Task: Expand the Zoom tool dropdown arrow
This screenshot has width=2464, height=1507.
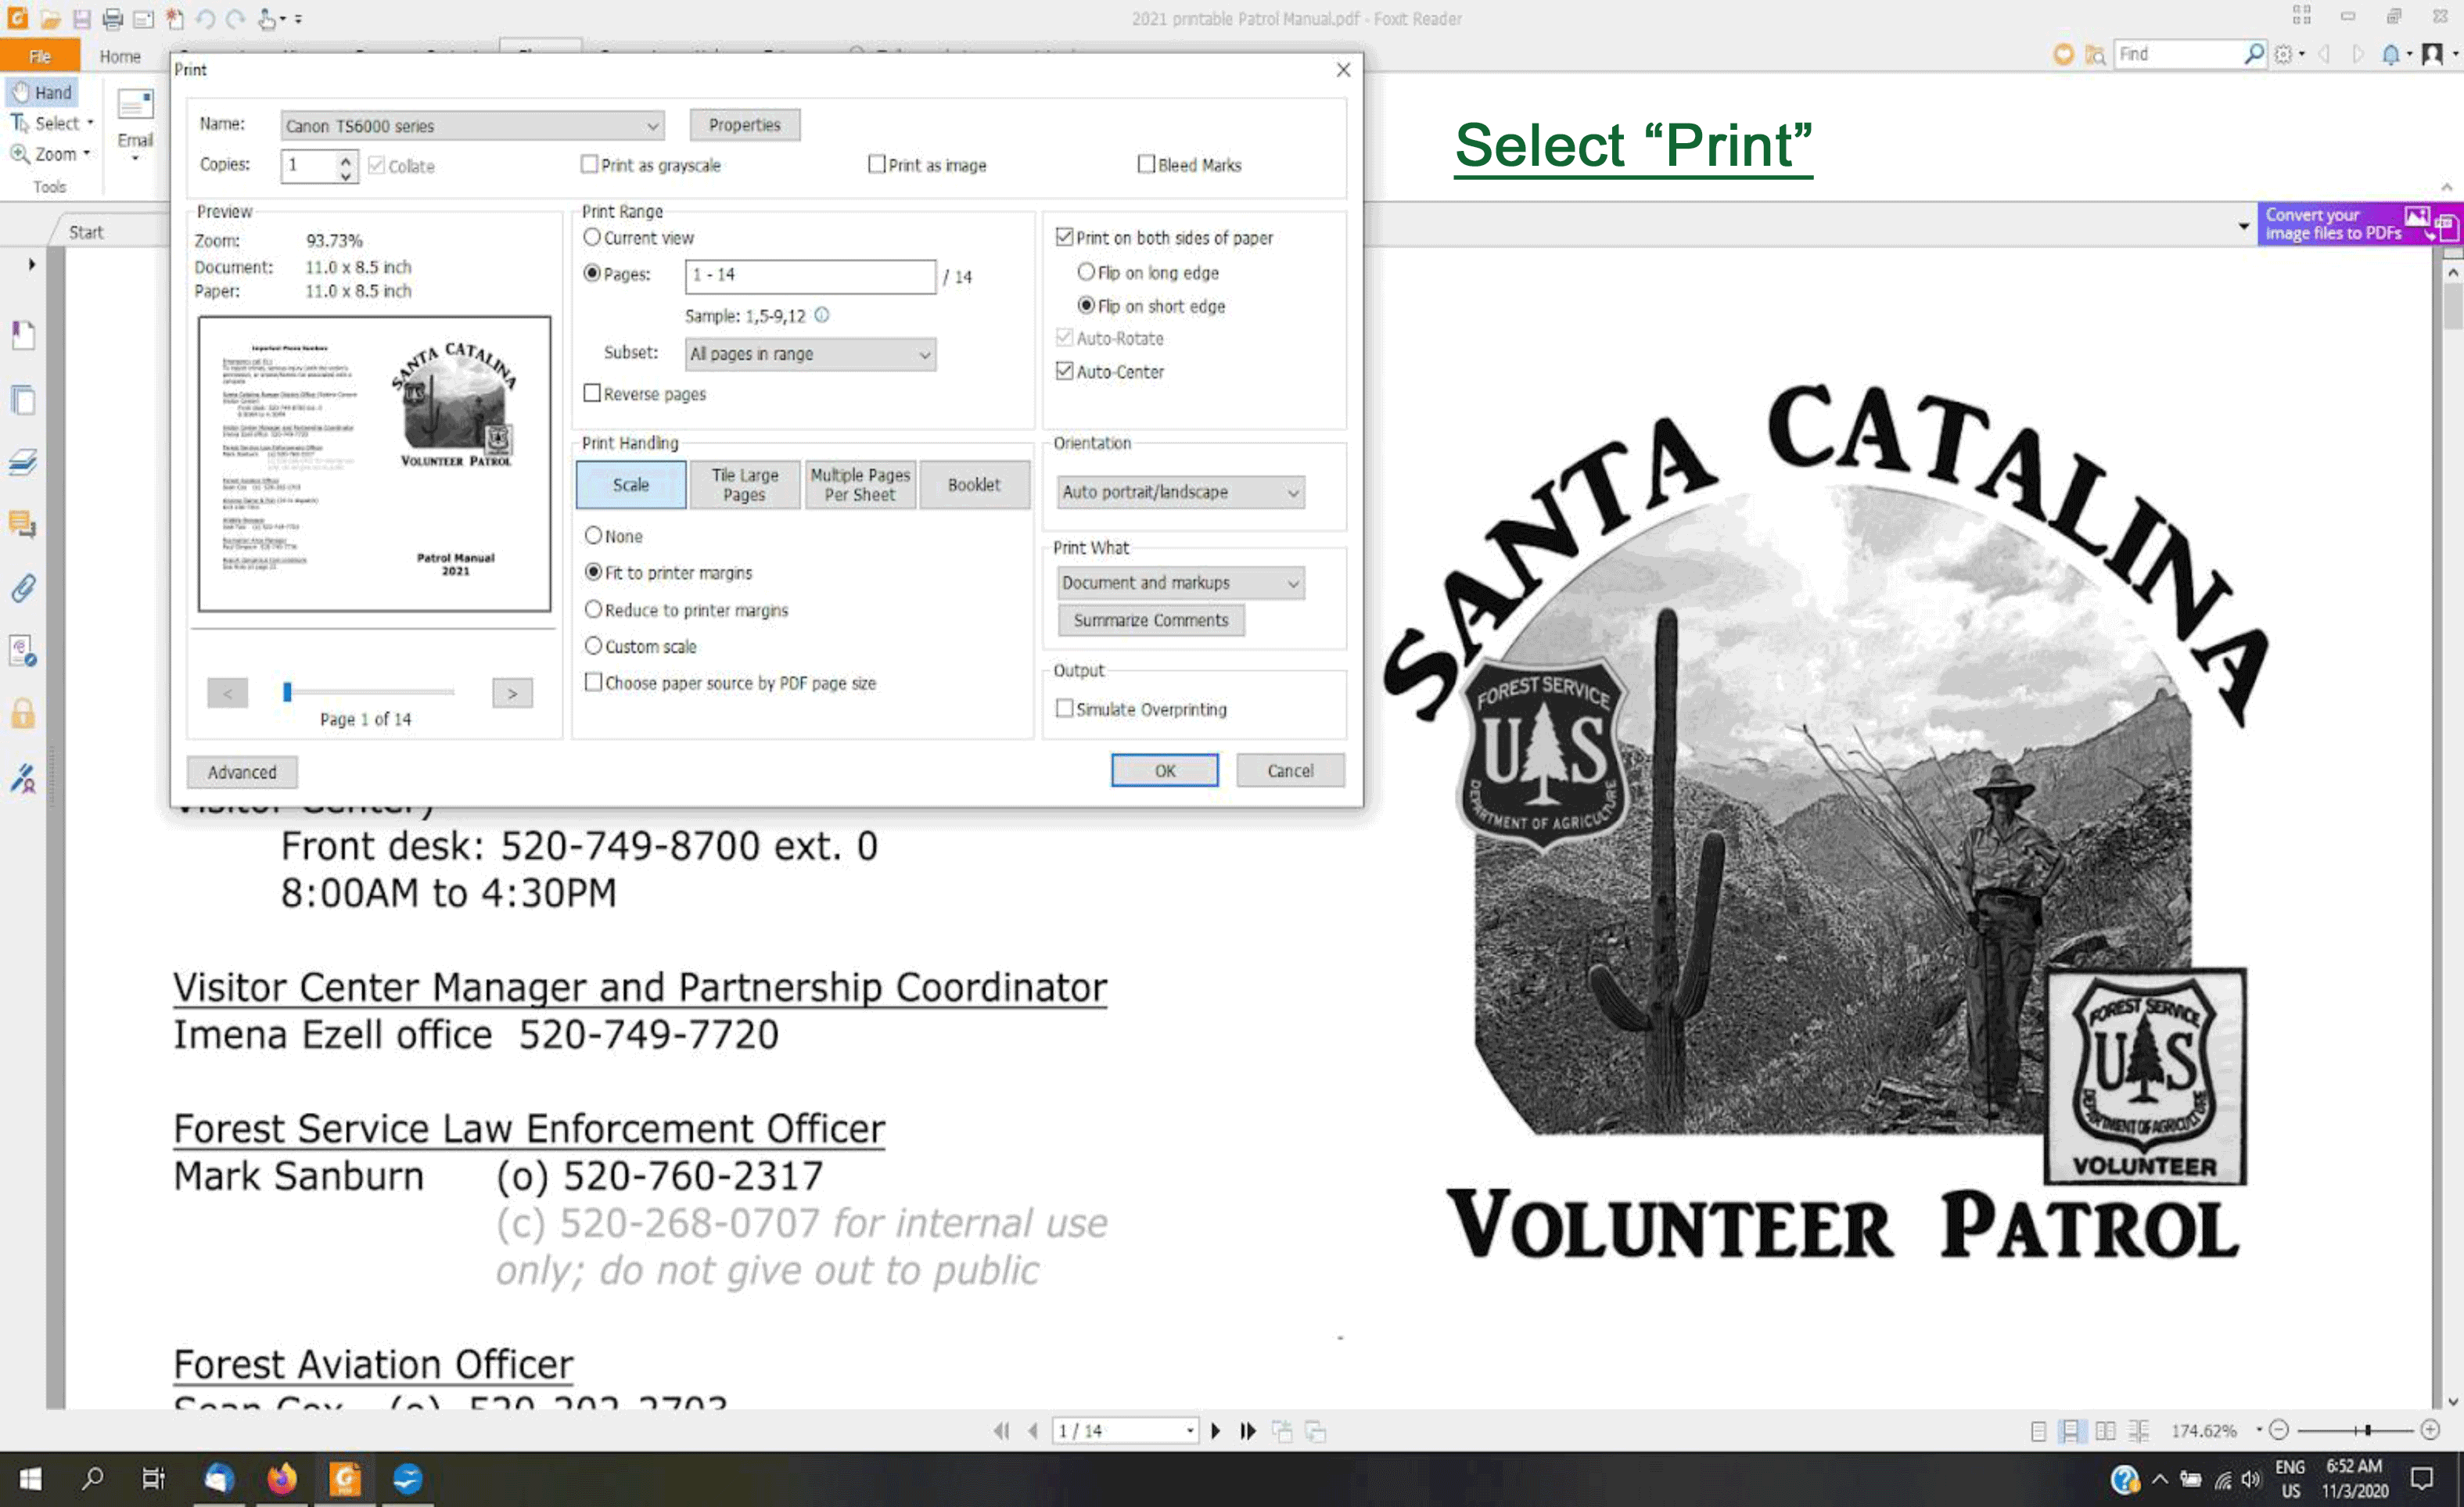Action: pyautogui.click(x=87, y=153)
